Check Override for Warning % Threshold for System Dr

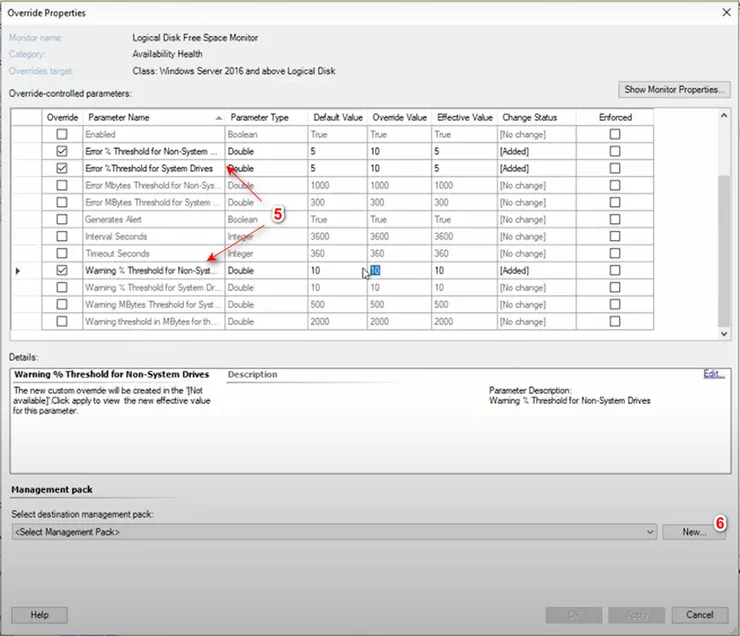[62, 287]
